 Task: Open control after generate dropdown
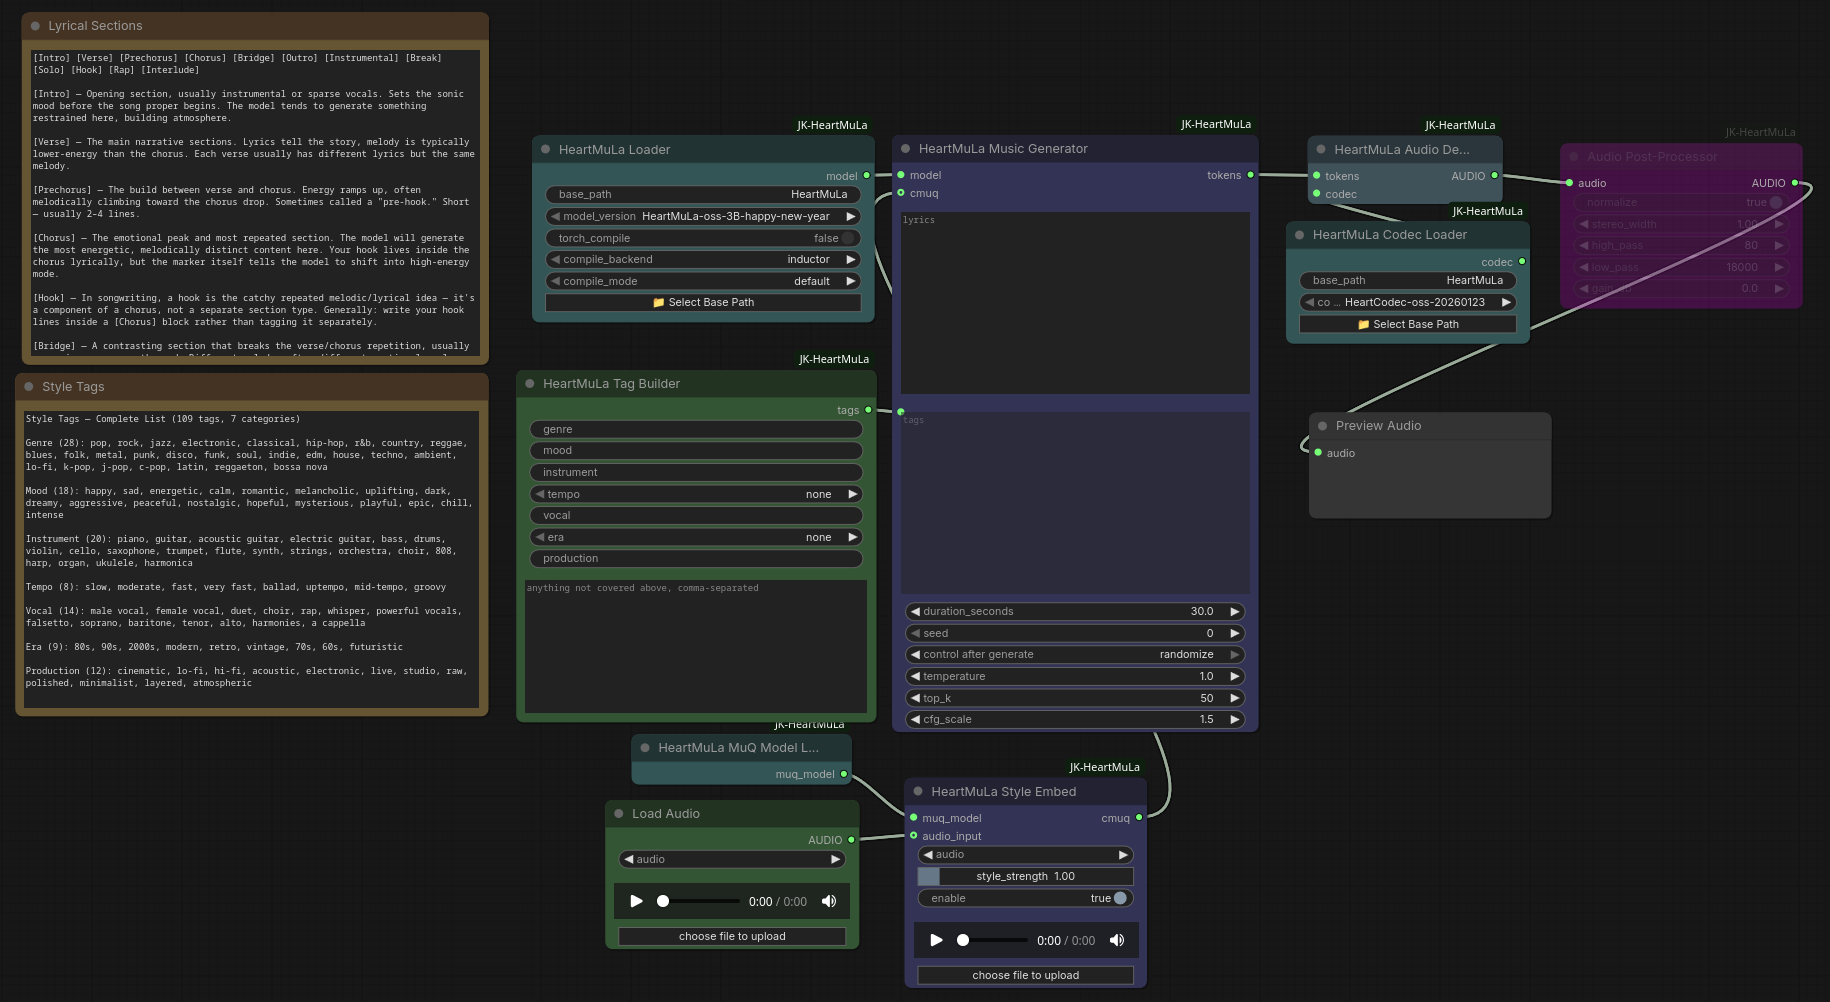tap(1075, 654)
